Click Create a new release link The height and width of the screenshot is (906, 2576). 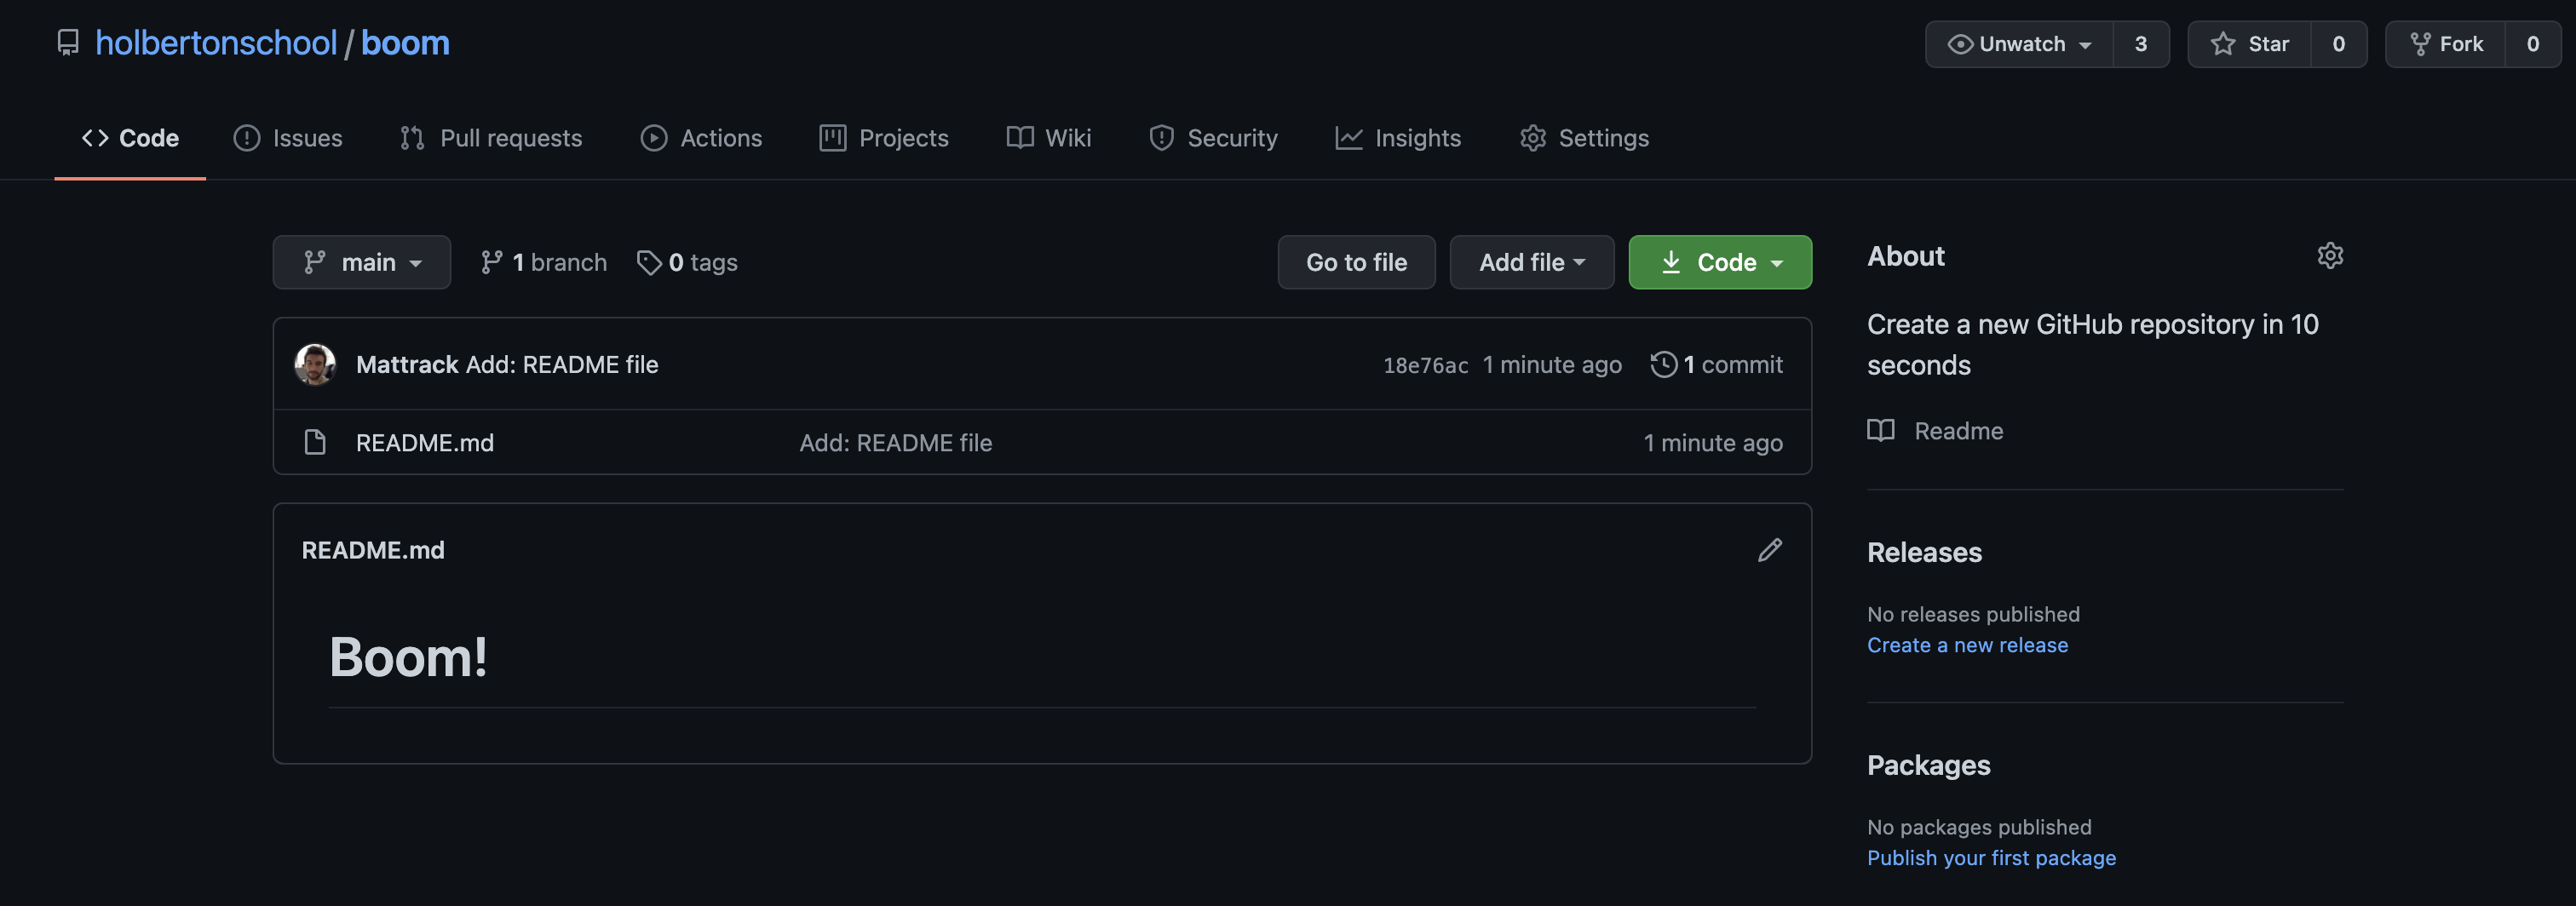point(1966,645)
